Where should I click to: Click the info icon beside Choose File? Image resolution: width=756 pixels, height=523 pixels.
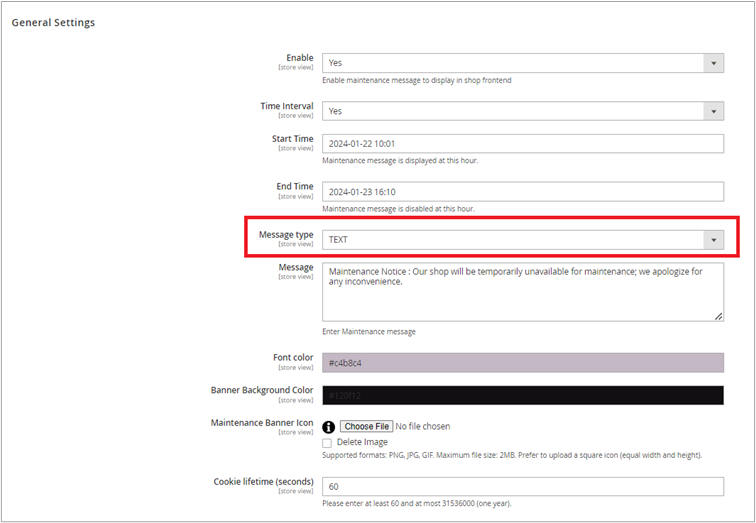click(x=328, y=426)
